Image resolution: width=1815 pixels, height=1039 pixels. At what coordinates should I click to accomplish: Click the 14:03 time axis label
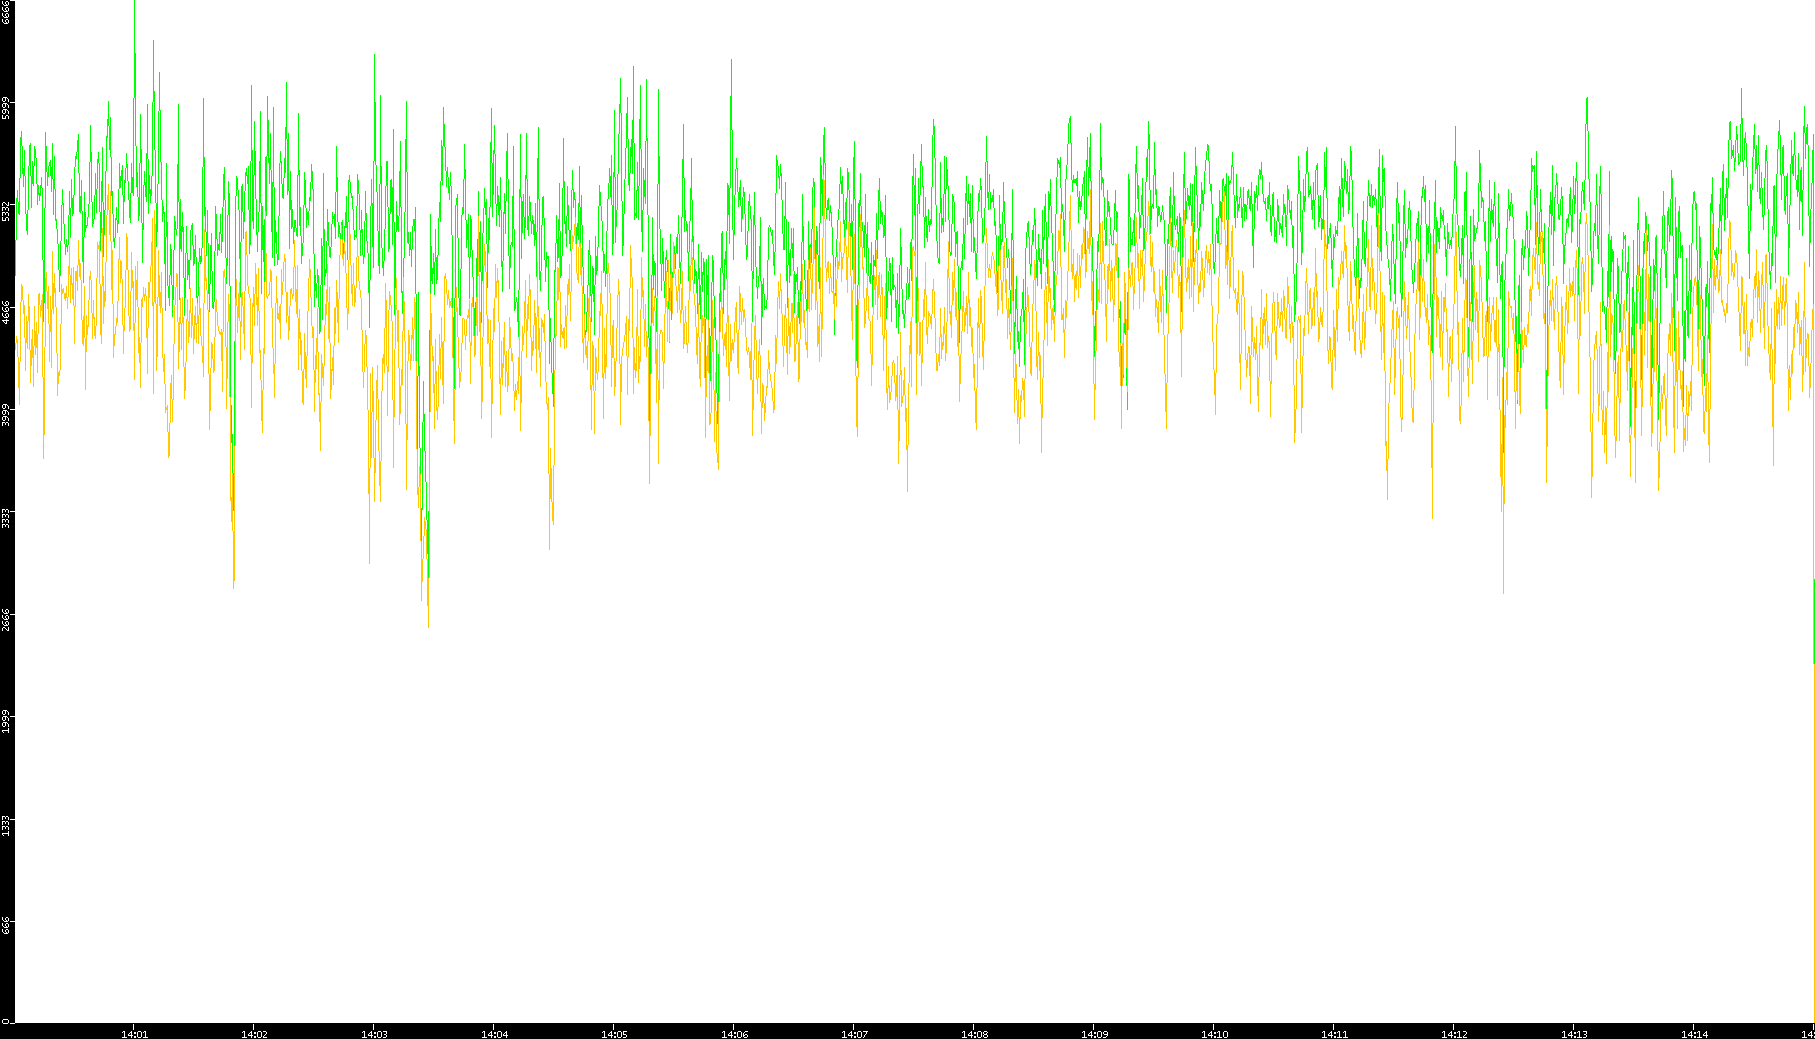click(x=374, y=1034)
